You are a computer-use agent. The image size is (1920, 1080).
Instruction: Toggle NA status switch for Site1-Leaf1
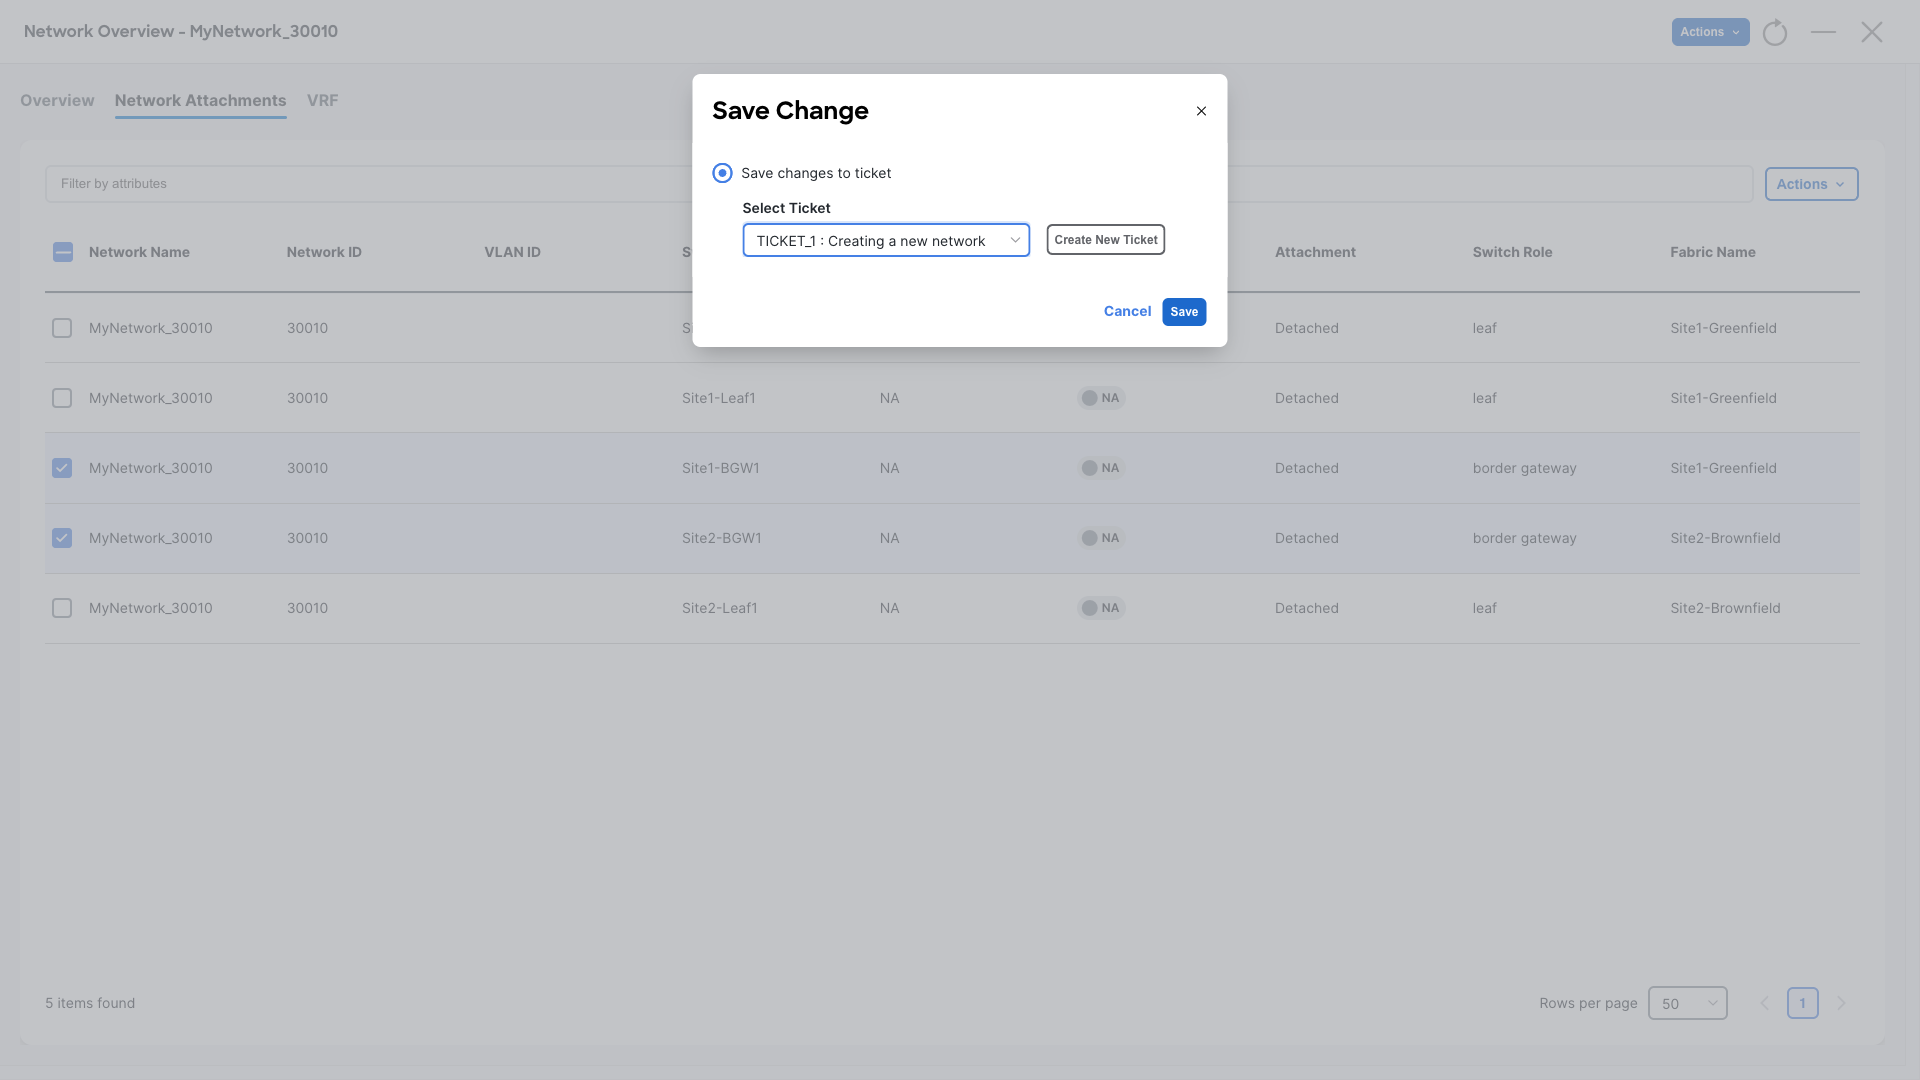coord(1101,398)
